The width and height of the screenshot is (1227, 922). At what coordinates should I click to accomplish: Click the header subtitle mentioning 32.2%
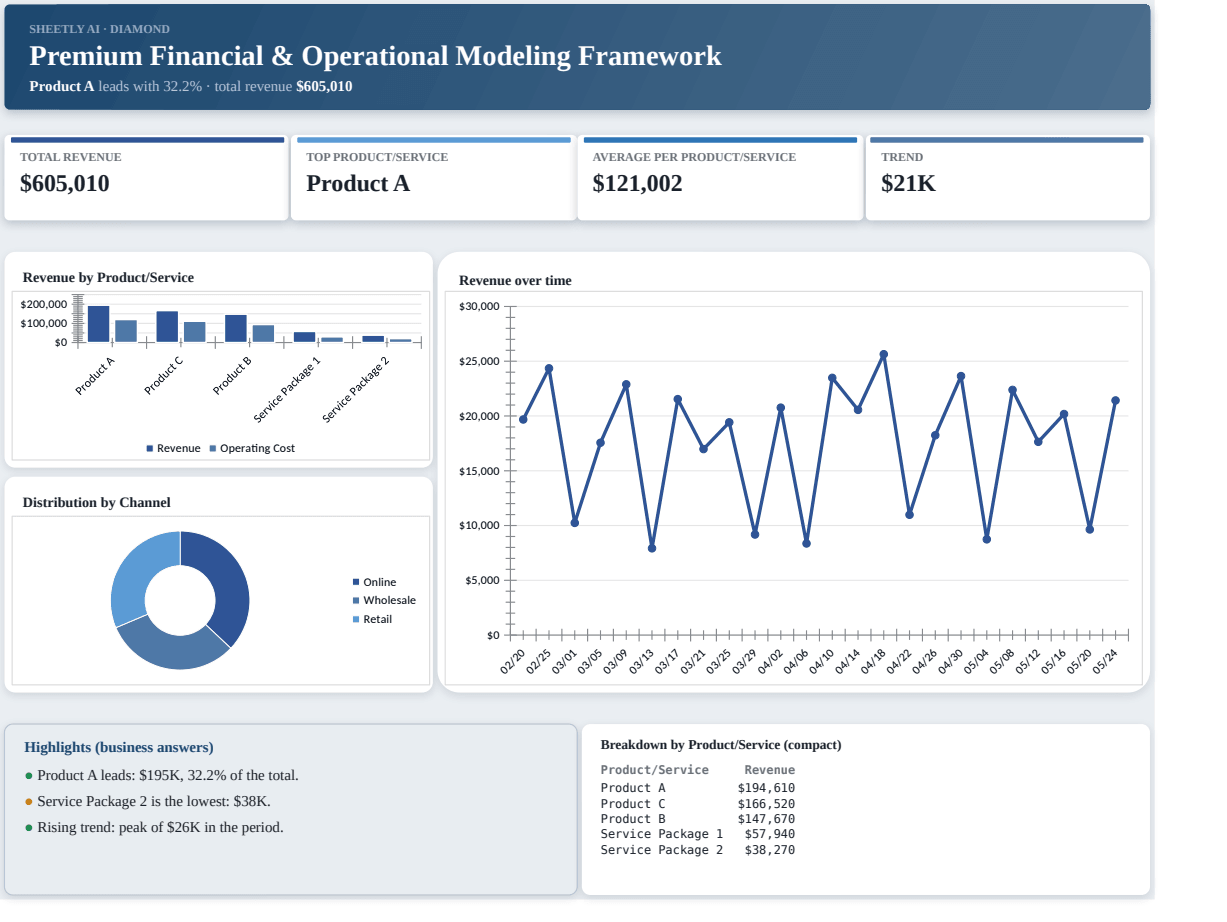click(191, 86)
